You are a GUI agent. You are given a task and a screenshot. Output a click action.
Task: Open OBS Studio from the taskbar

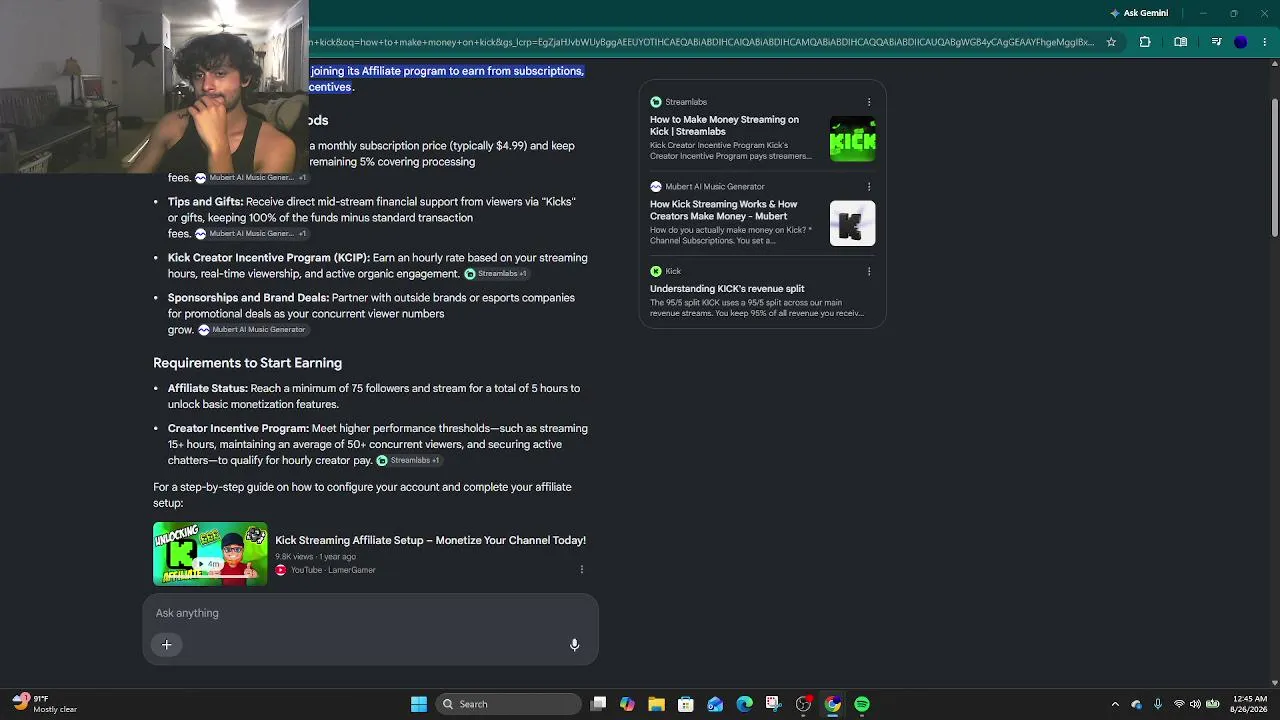(803, 704)
